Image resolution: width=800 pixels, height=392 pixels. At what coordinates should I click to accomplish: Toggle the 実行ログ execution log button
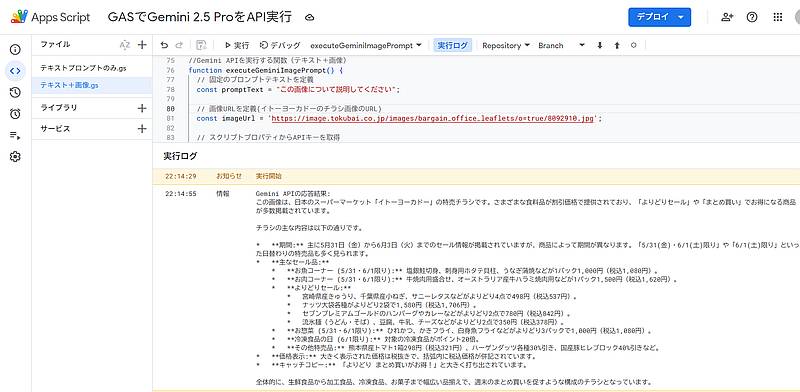tap(453, 45)
